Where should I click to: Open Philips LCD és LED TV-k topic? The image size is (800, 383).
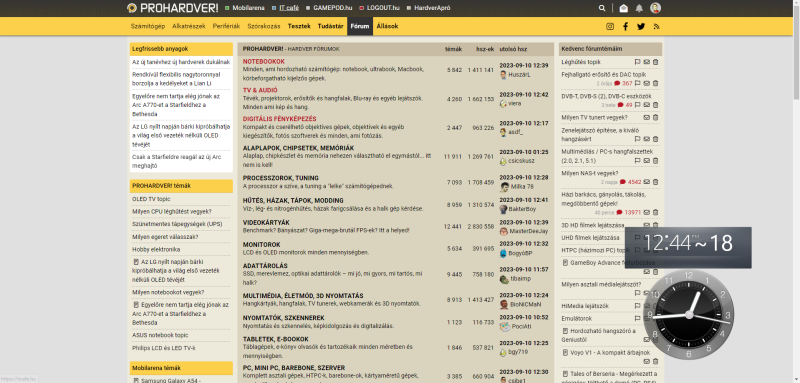(164, 348)
